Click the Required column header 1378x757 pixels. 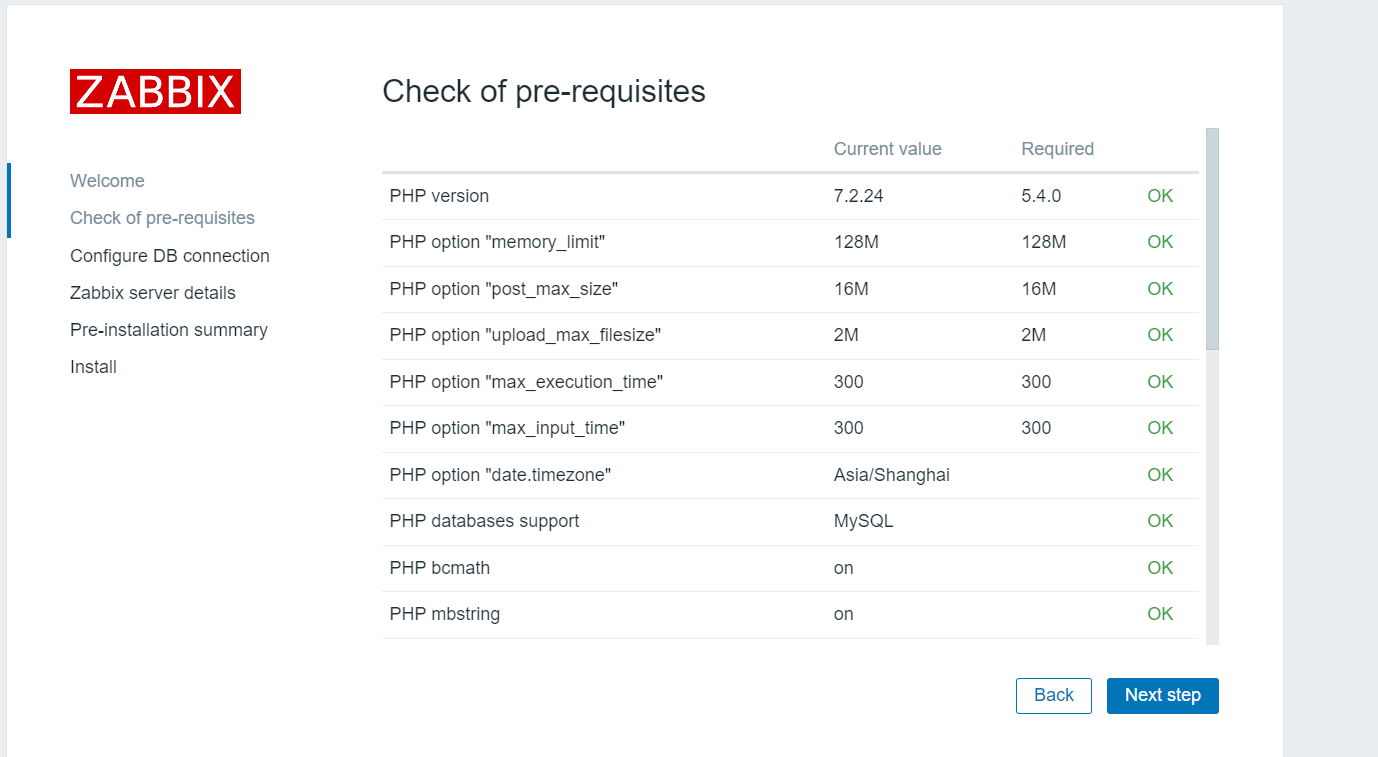1058,149
